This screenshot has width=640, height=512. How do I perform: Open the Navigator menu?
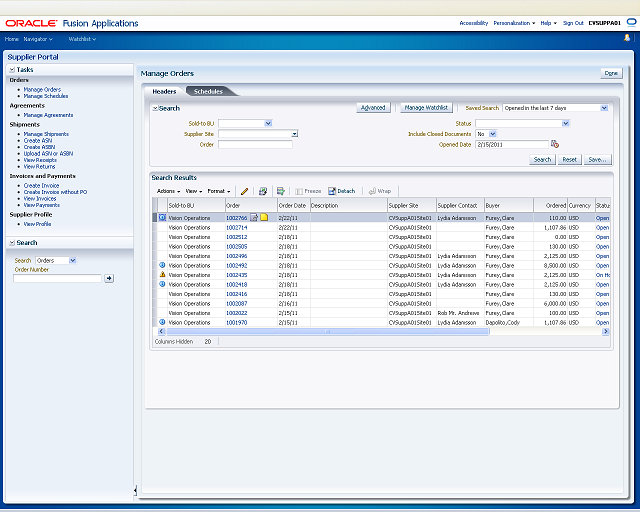38,39
